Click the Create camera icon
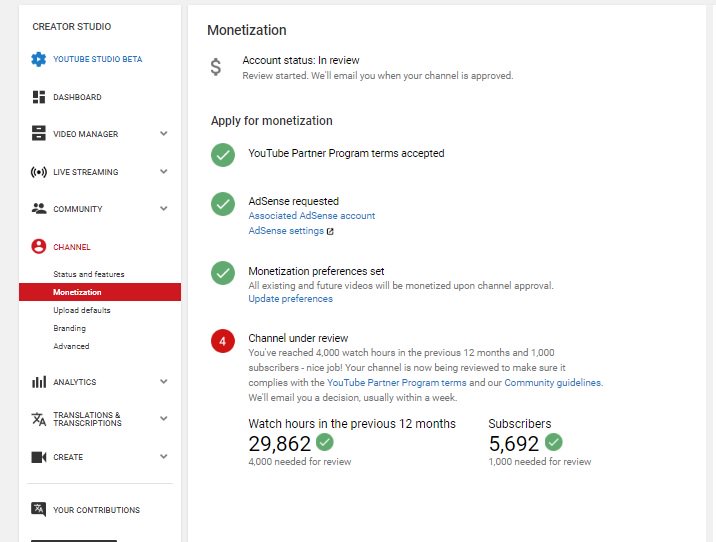Screen dimensions: 716x542 [x=39, y=457]
